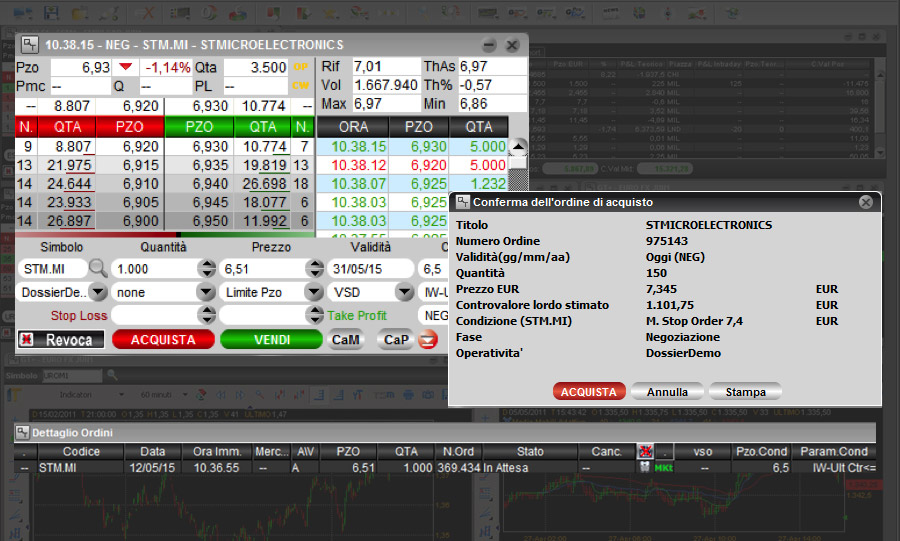Click the stepper beside the Stop Loss field
This screenshot has height=541, width=900.
tap(206, 314)
